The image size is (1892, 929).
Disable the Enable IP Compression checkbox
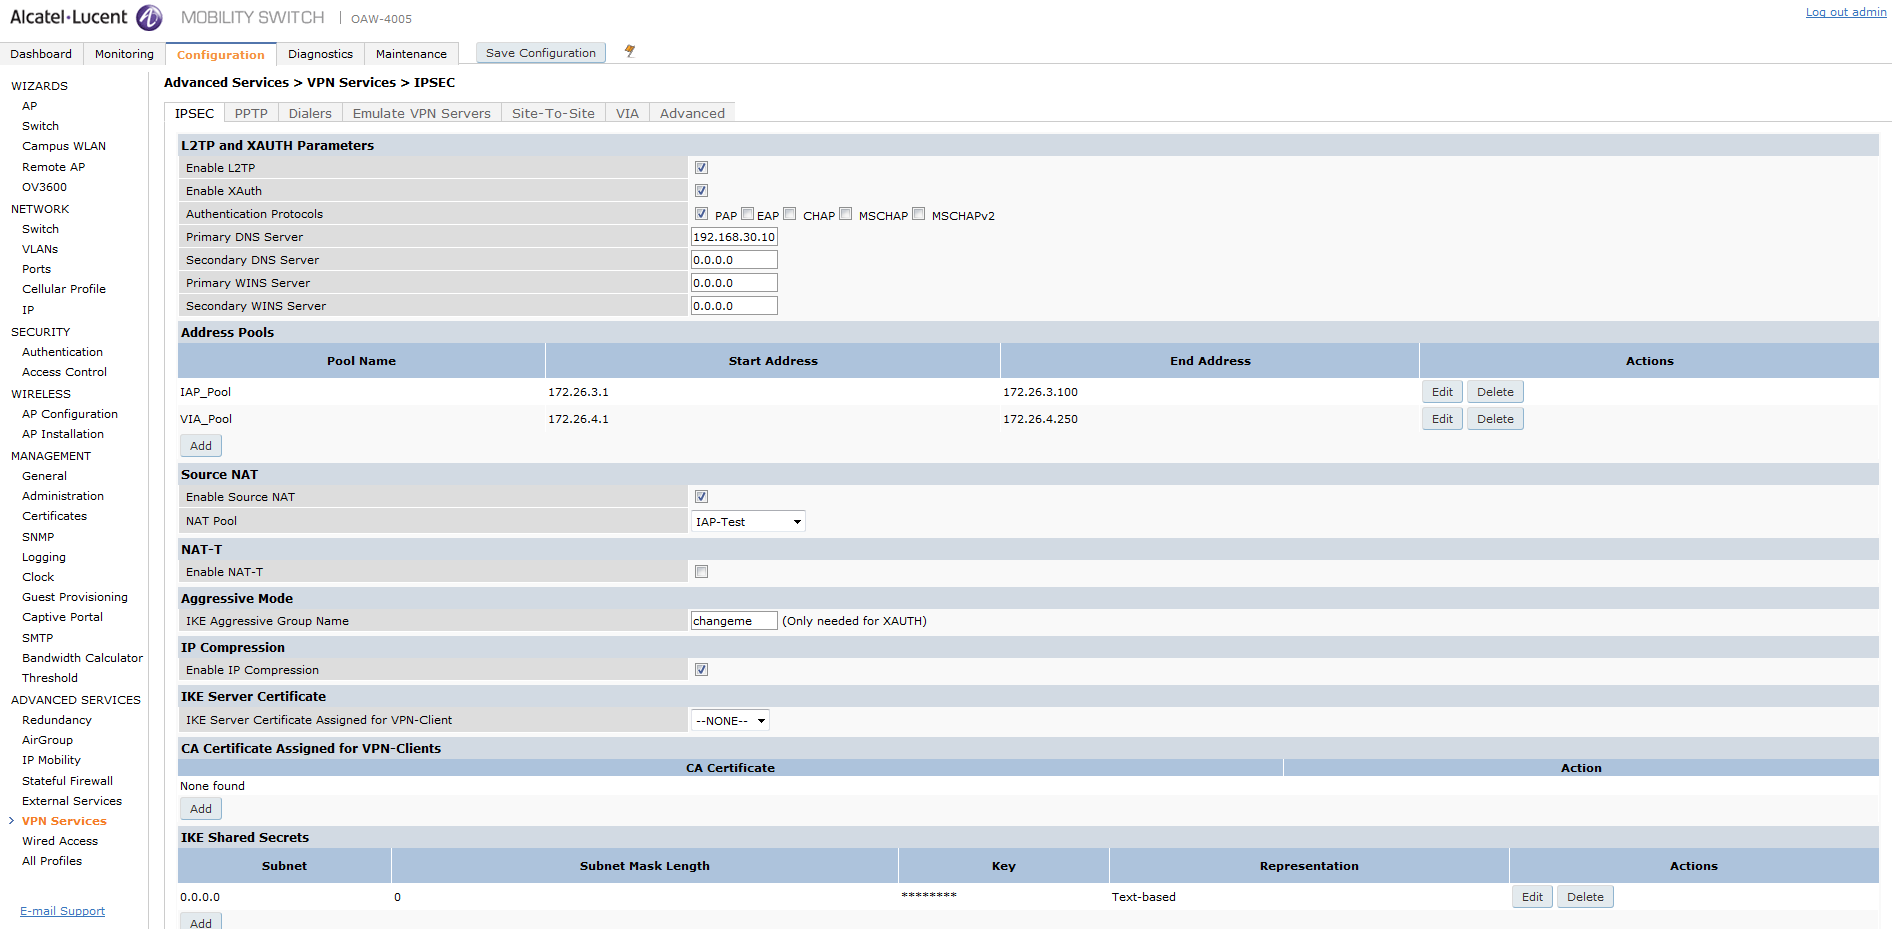pos(701,670)
